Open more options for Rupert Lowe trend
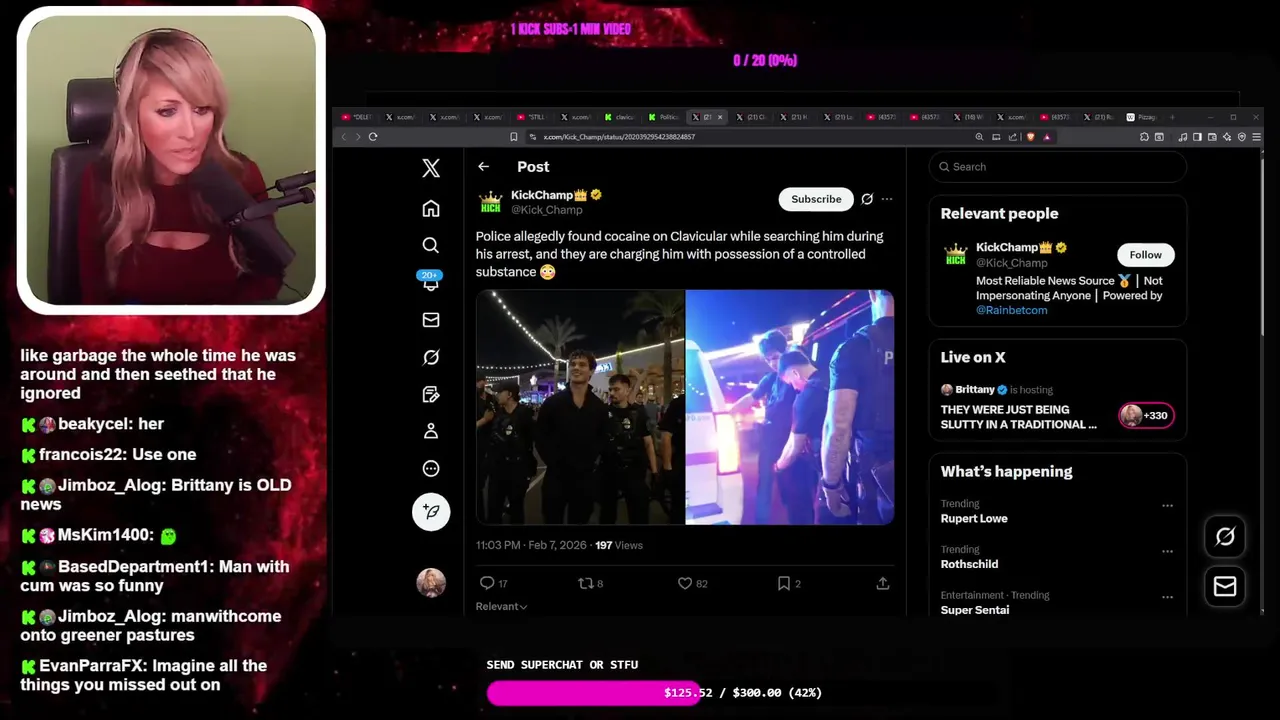Screen dimensions: 1280x720 click(1167, 506)
